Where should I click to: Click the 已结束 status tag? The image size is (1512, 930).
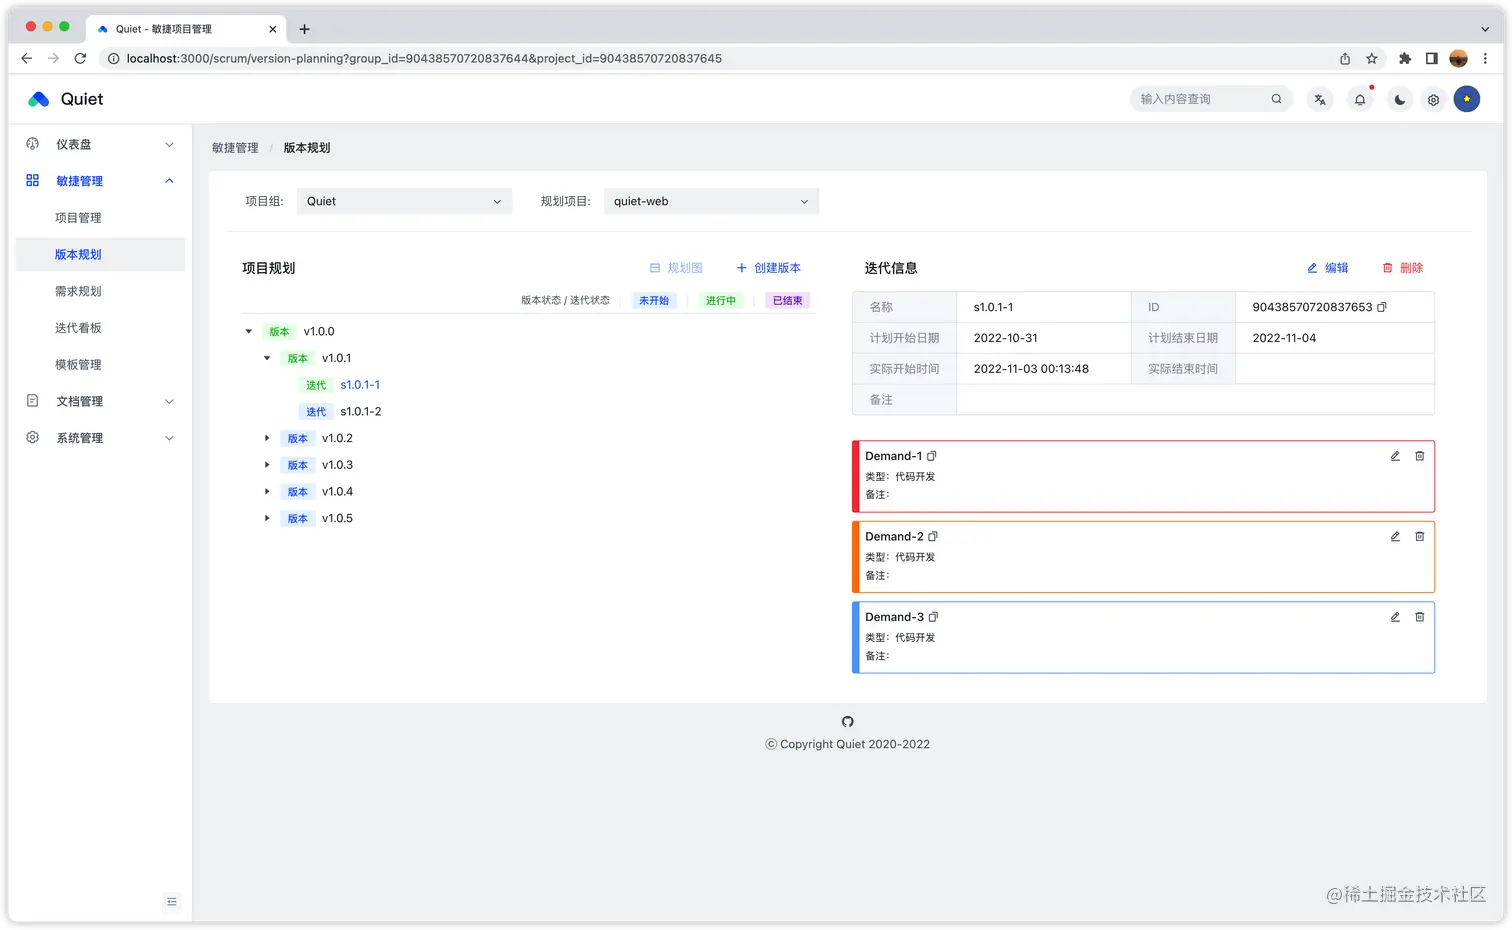(788, 300)
